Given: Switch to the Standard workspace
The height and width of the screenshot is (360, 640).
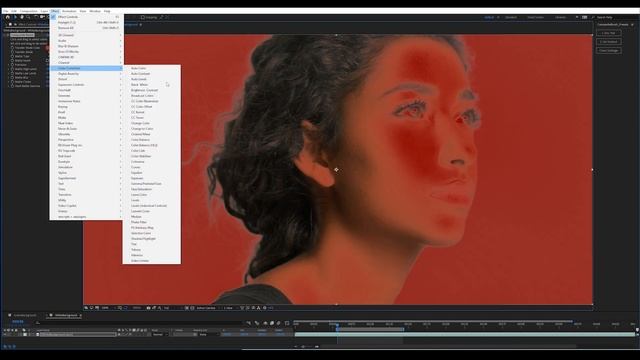Looking at the screenshot, I should tap(511, 18).
